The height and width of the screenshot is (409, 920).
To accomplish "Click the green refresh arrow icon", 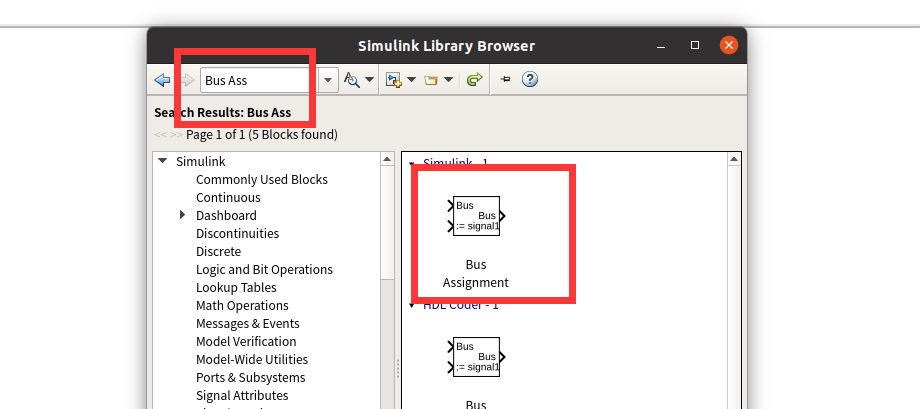I will click(x=475, y=80).
